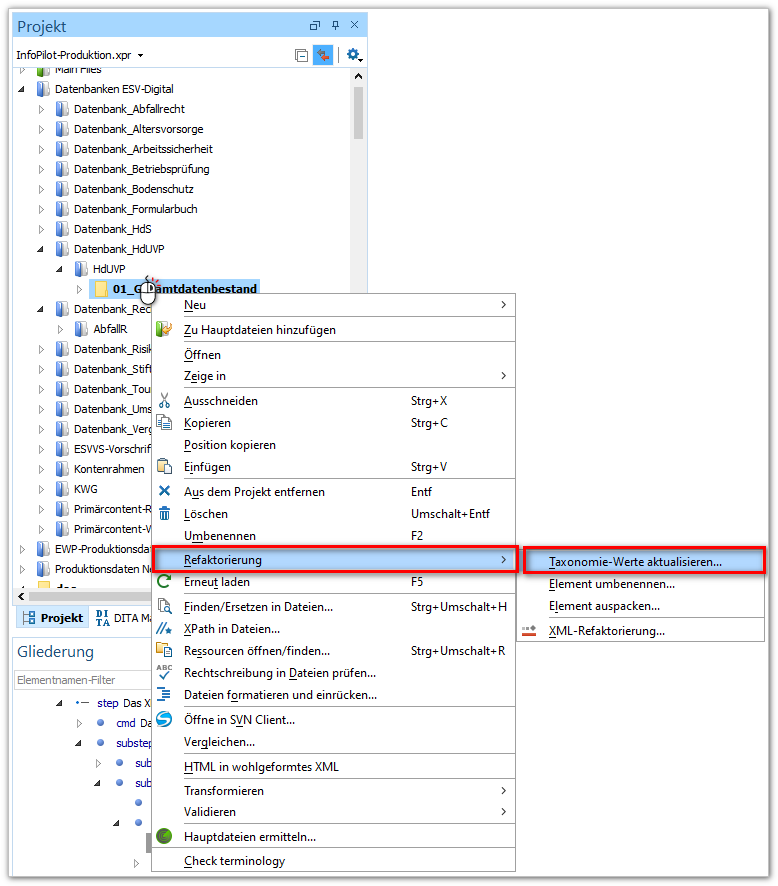The height and width of the screenshot is (886, 778).
Task: Click the Öffne in SVN Client icon
Action: point(164,719)
